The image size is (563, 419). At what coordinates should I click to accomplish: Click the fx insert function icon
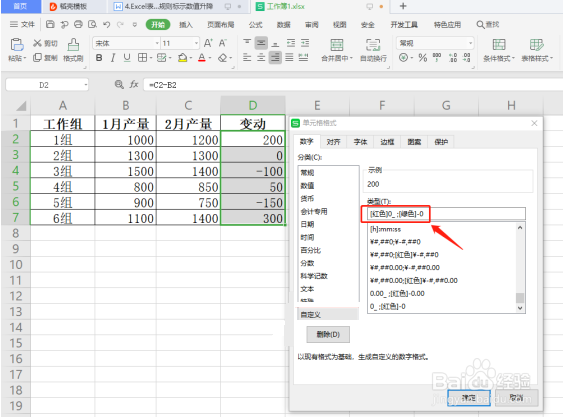pos(134,84)
